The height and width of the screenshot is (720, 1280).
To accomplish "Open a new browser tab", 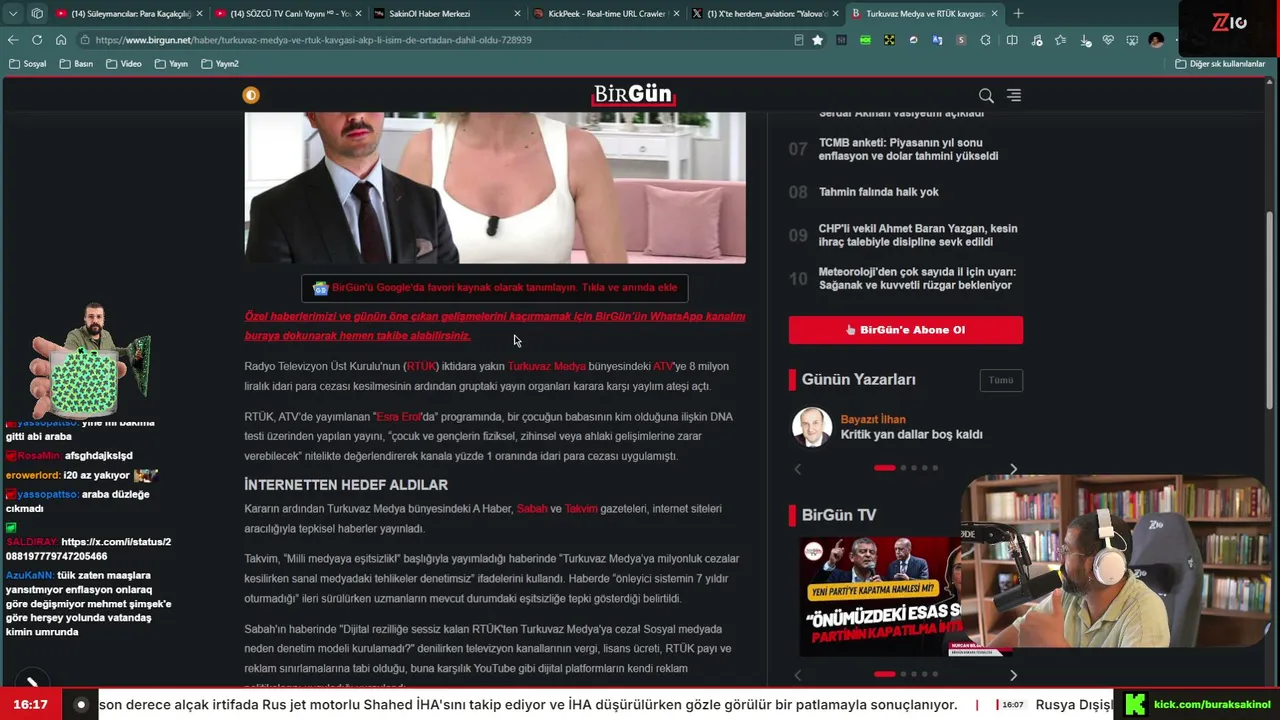I will [x=1018, y=14].
